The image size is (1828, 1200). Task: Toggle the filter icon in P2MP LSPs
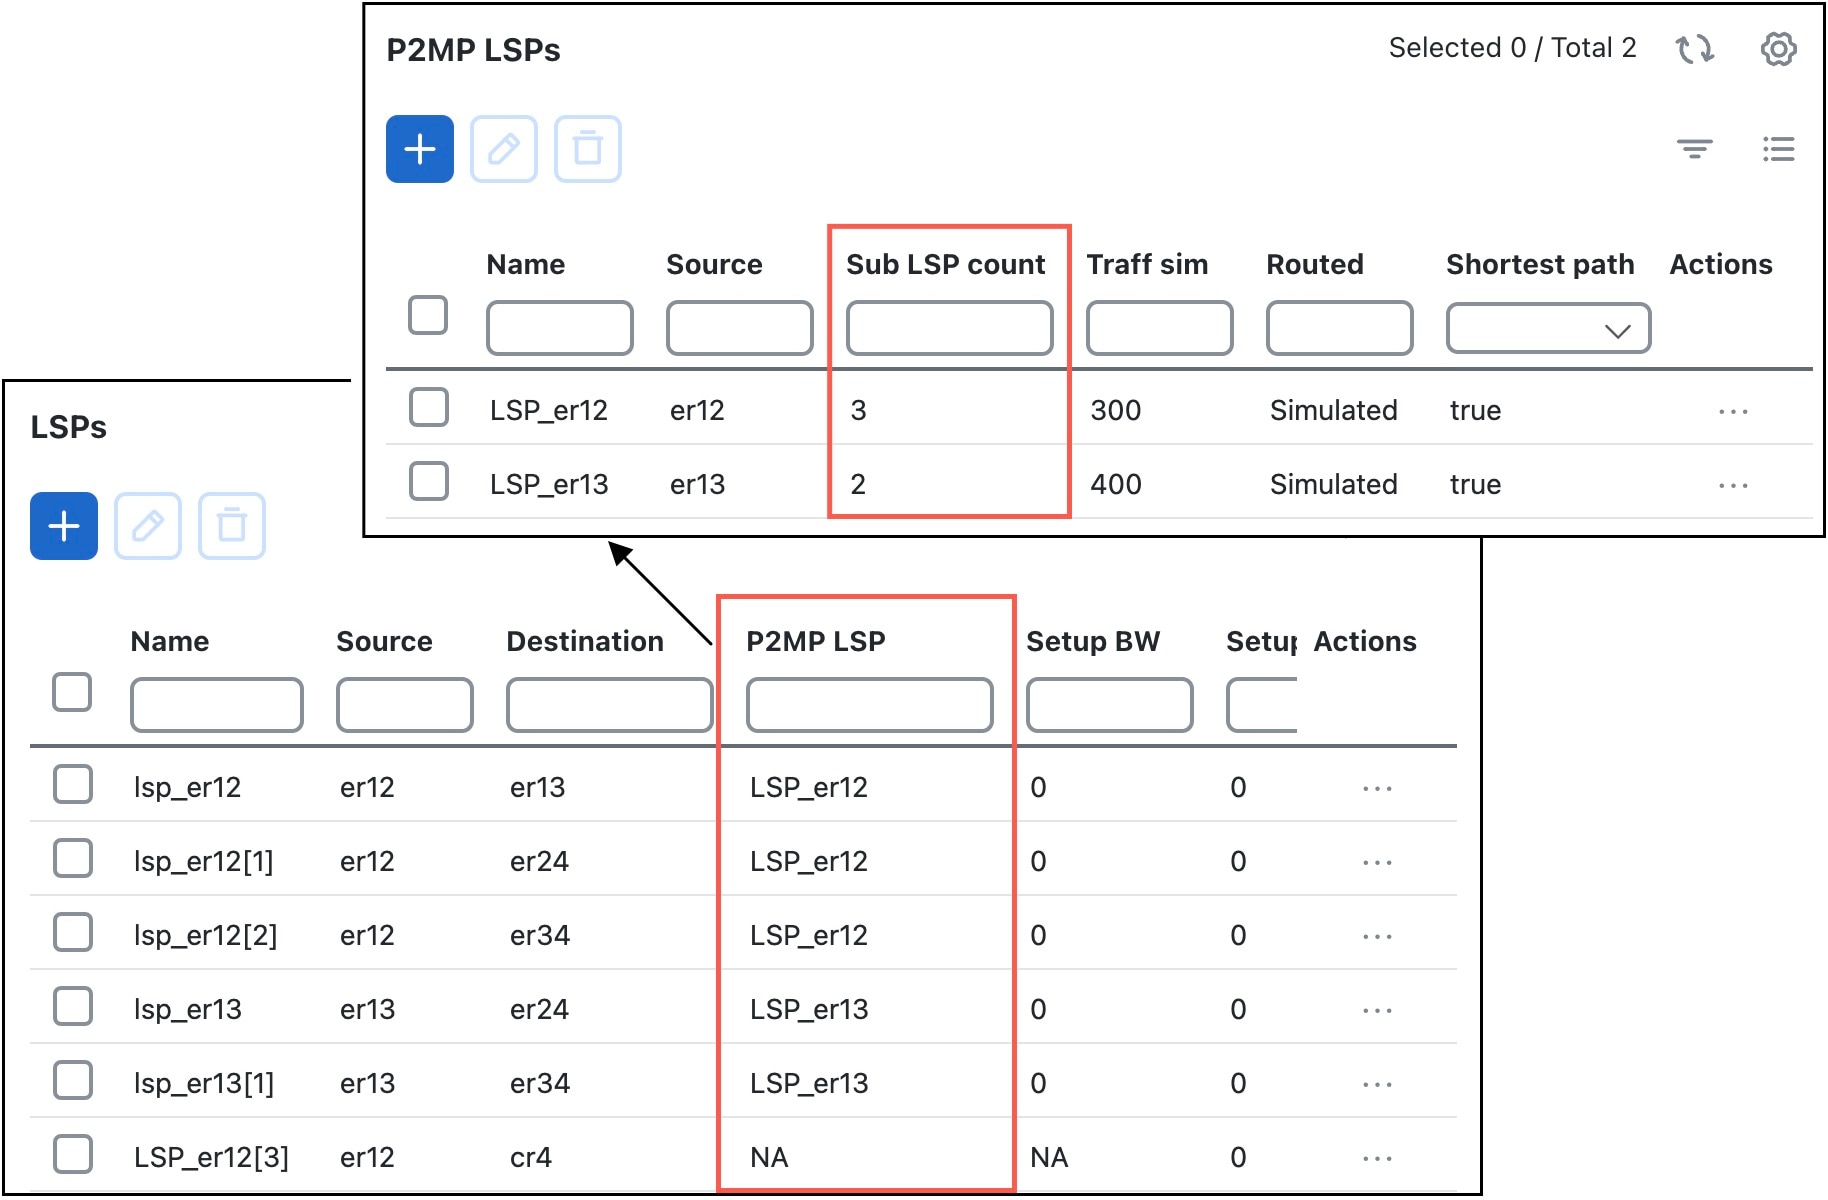pyautogui.click(x=1695, y=149)
